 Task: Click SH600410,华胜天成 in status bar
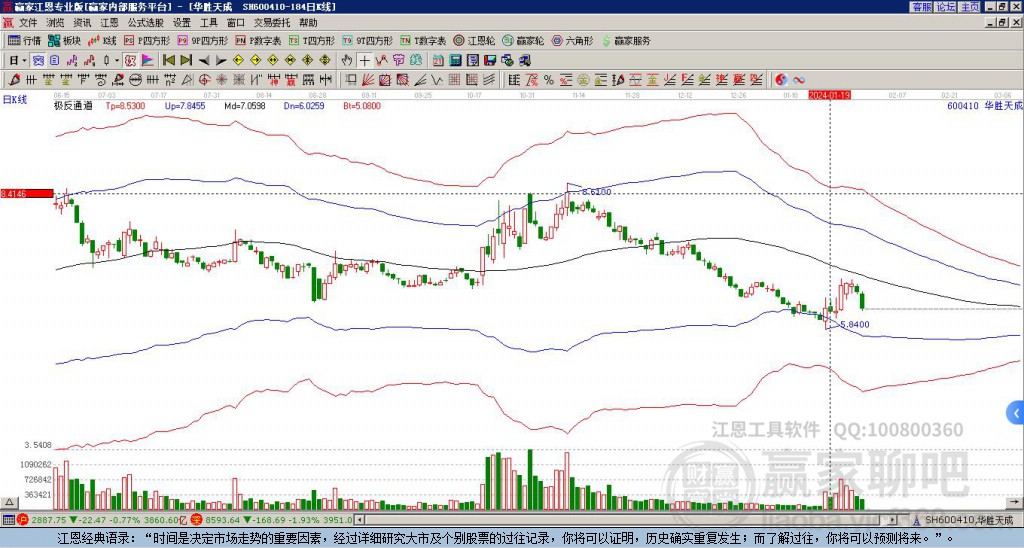pyautogui.click(x=967, y=520)
